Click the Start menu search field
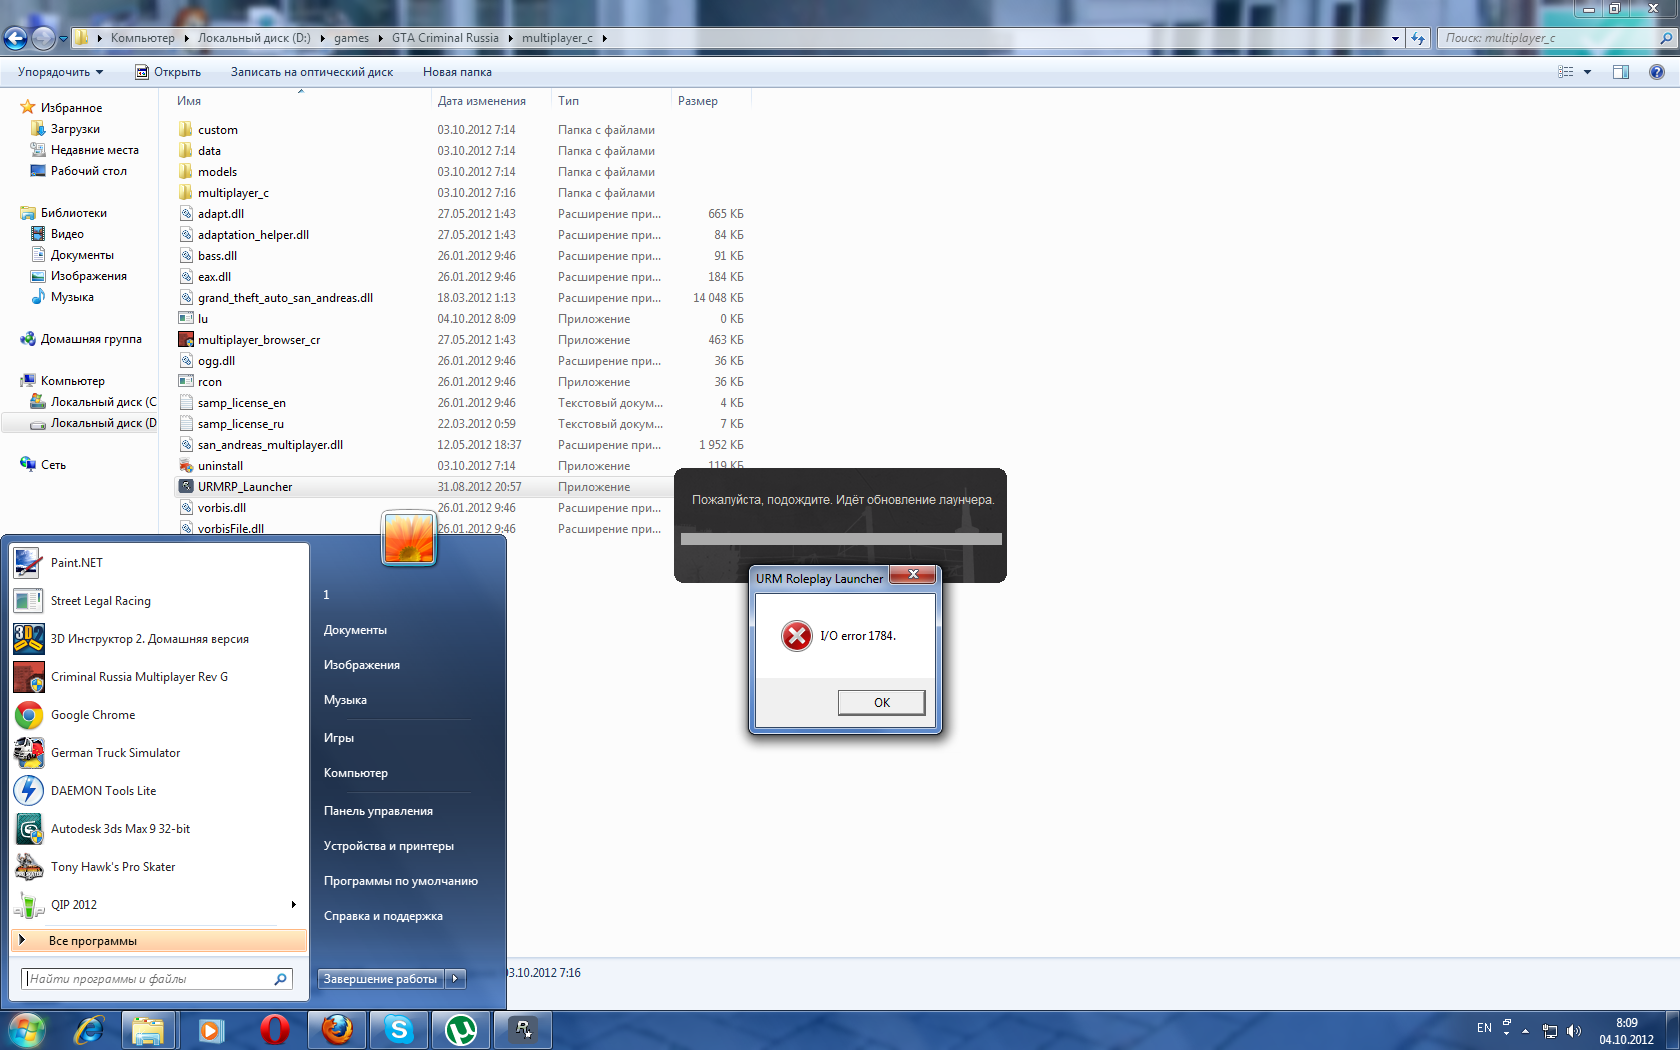 (x=157, y=979)
